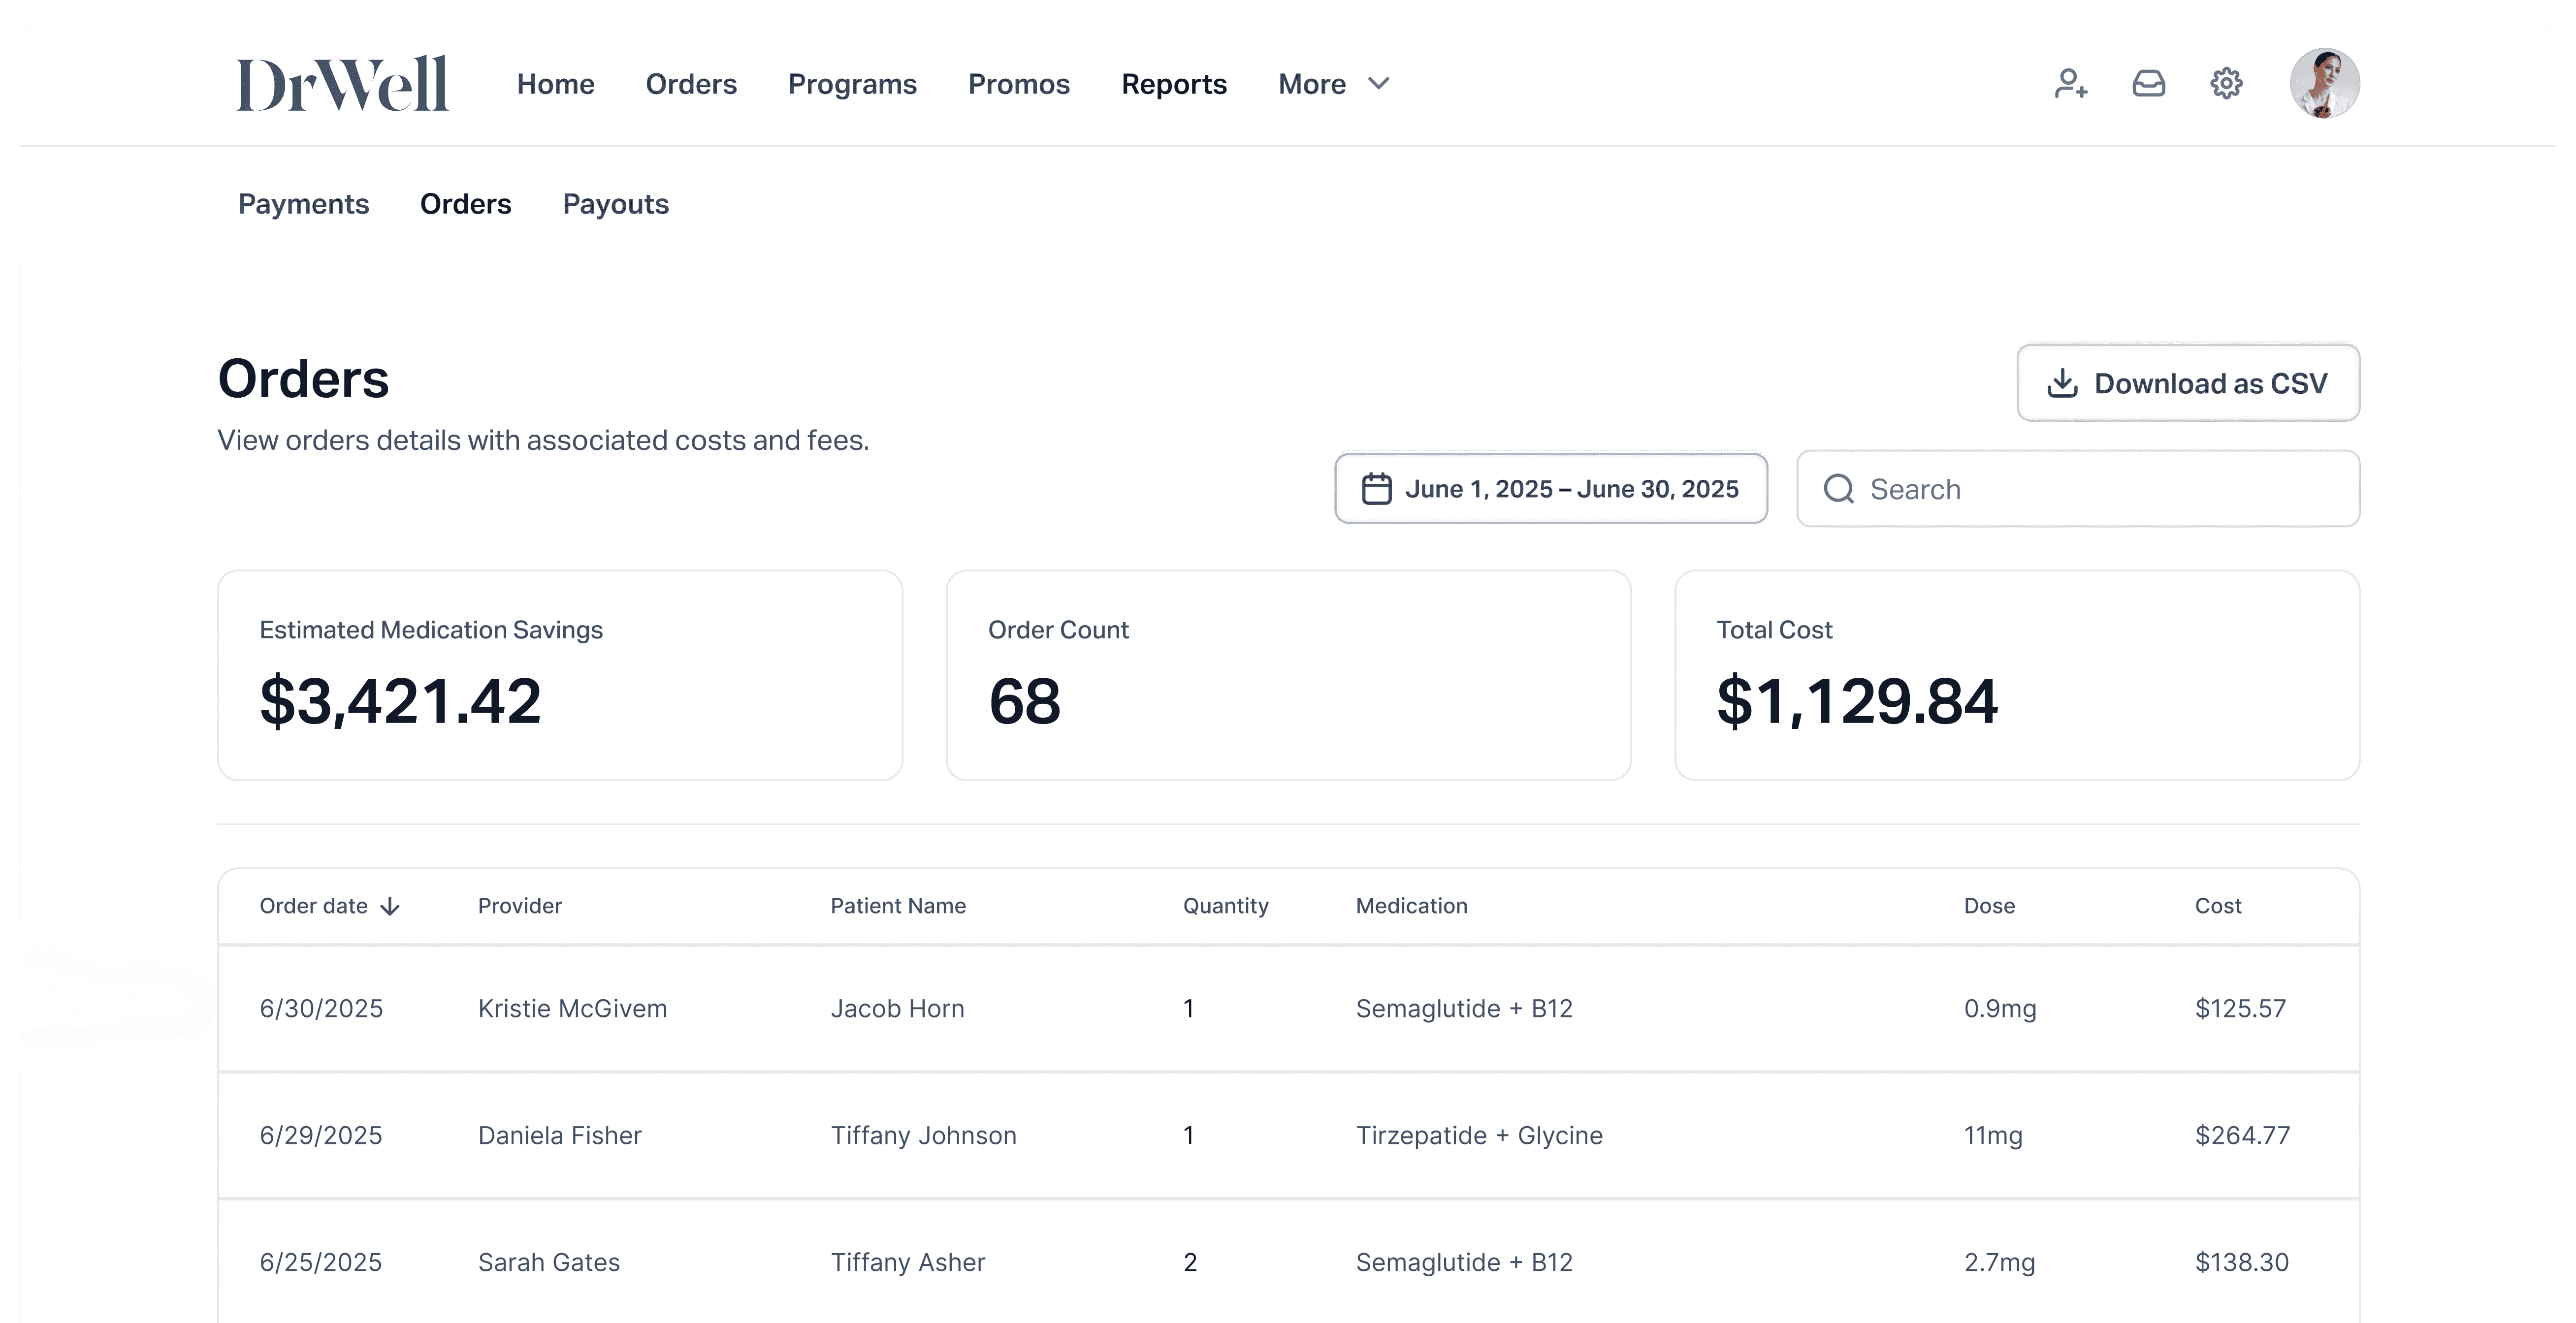Click the Order date sort arrow
This screenshot has width=2576, height=1323.
[x=391, y=906]
